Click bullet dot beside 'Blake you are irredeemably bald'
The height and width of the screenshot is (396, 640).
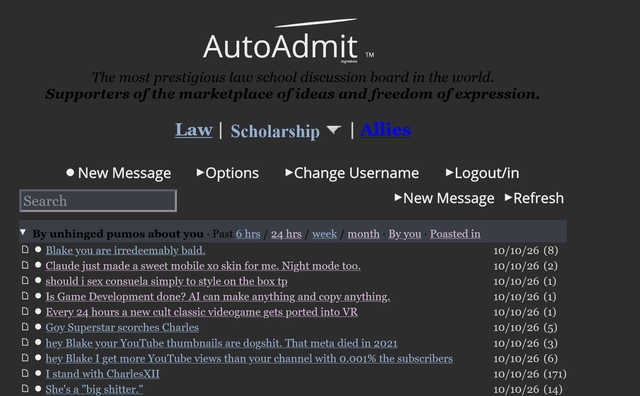pos(38,249)
